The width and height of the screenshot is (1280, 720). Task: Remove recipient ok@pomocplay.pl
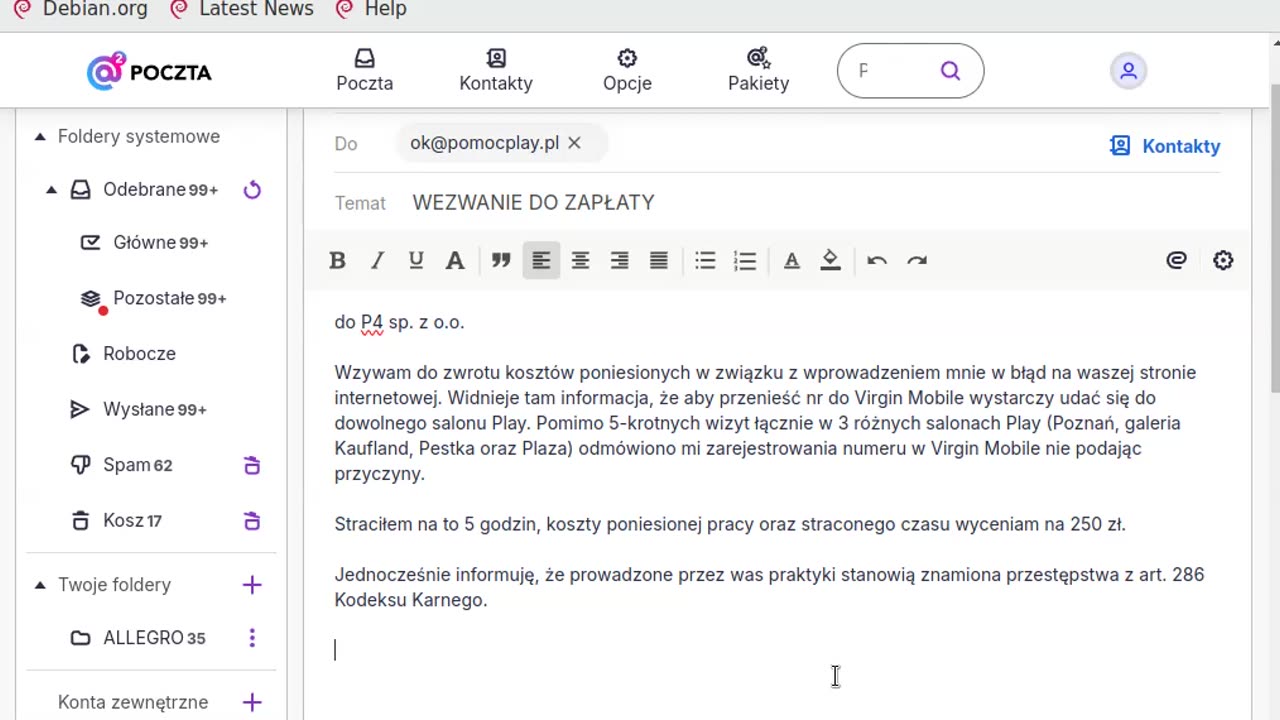click(574, 143)
